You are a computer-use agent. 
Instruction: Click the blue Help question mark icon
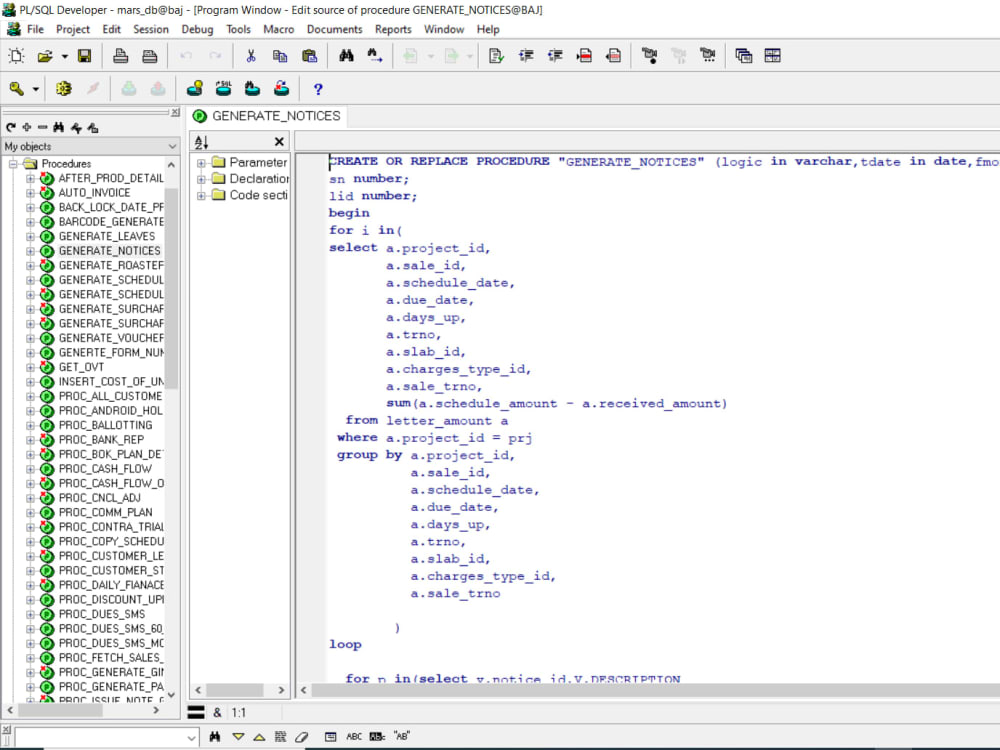pos(318,89)
